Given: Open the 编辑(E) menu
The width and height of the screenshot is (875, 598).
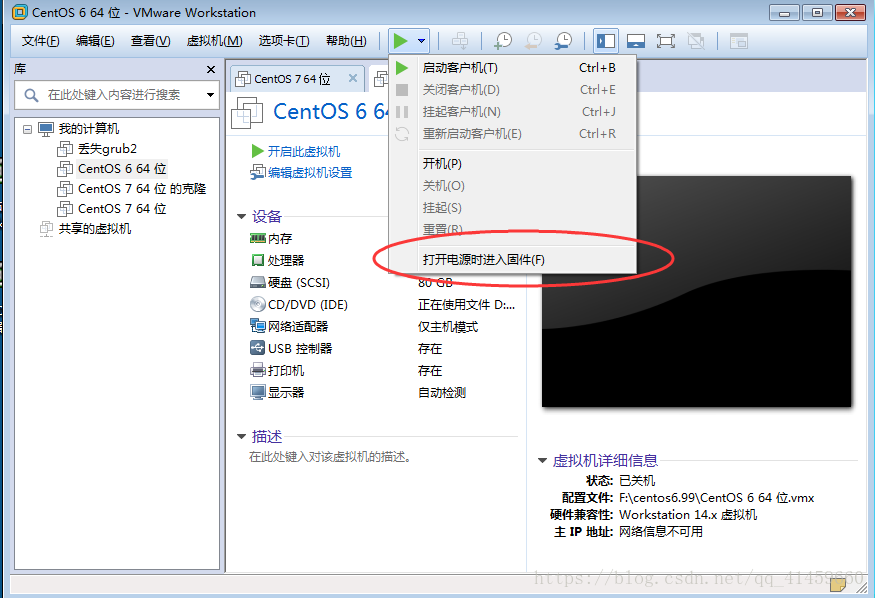Looking at the screenshot, I should [x=95, y=41].
